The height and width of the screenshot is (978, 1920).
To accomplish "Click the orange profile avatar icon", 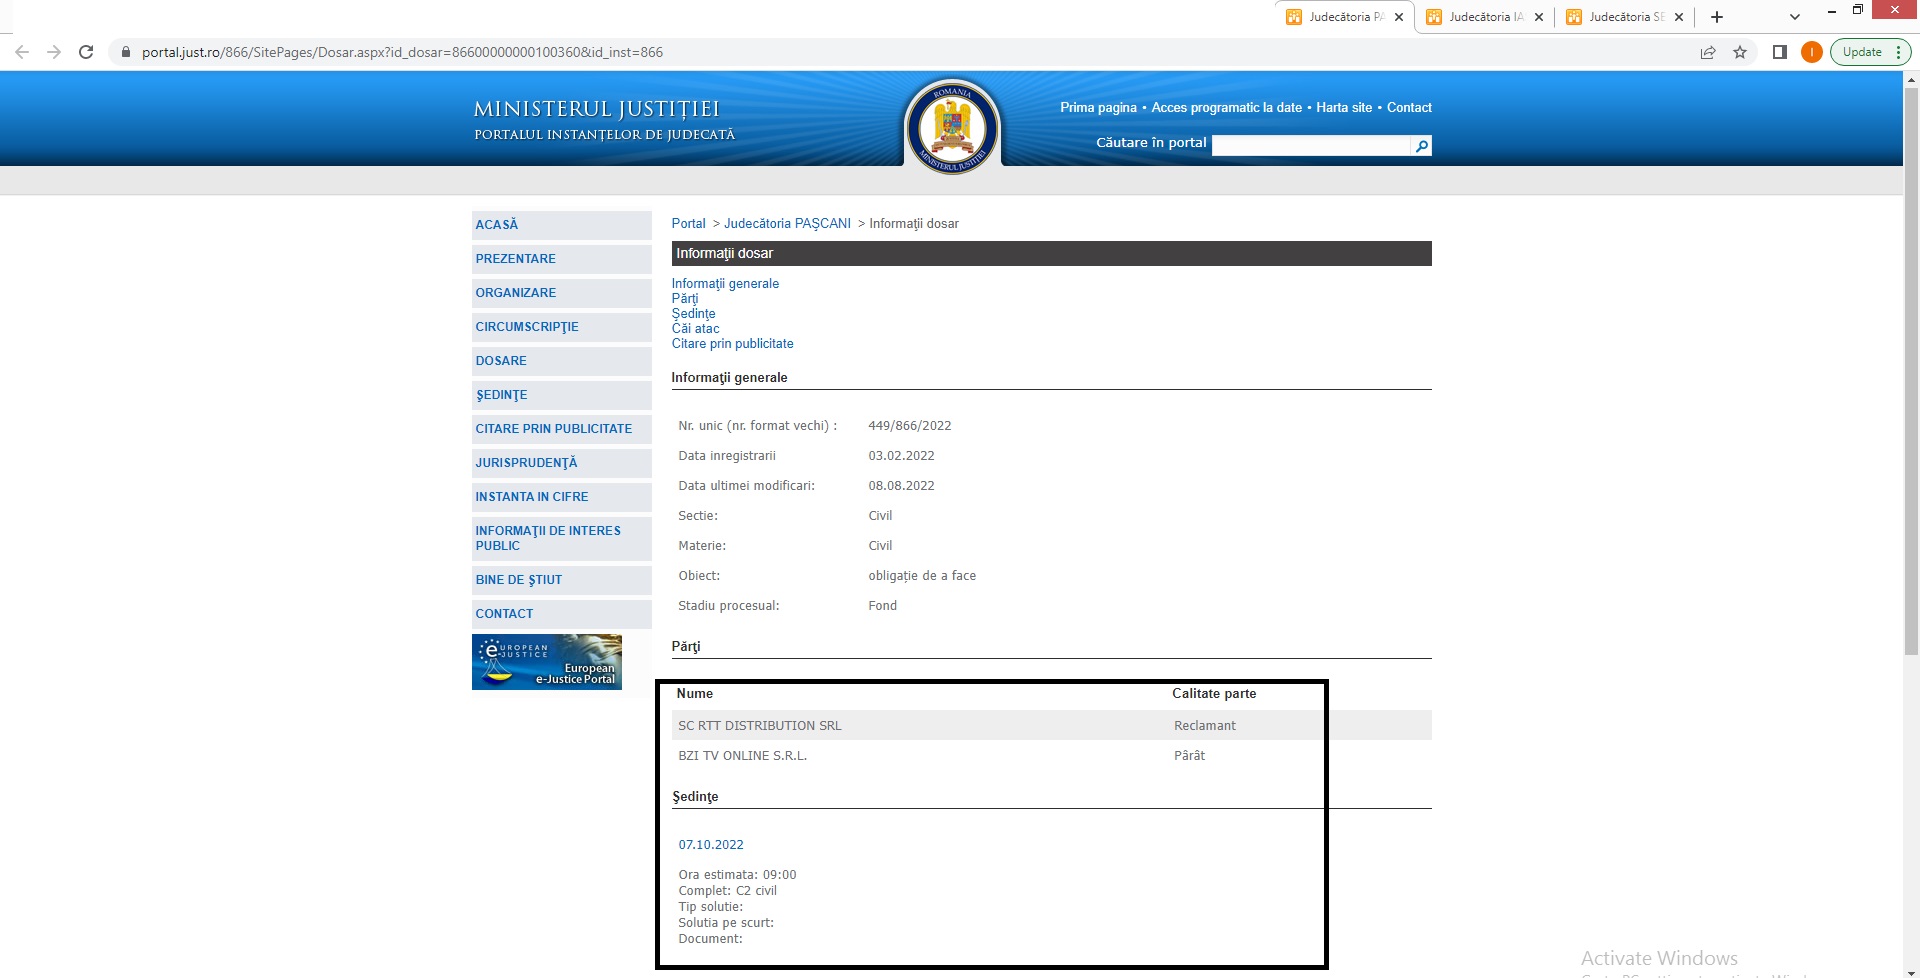I will point(1811,52).
